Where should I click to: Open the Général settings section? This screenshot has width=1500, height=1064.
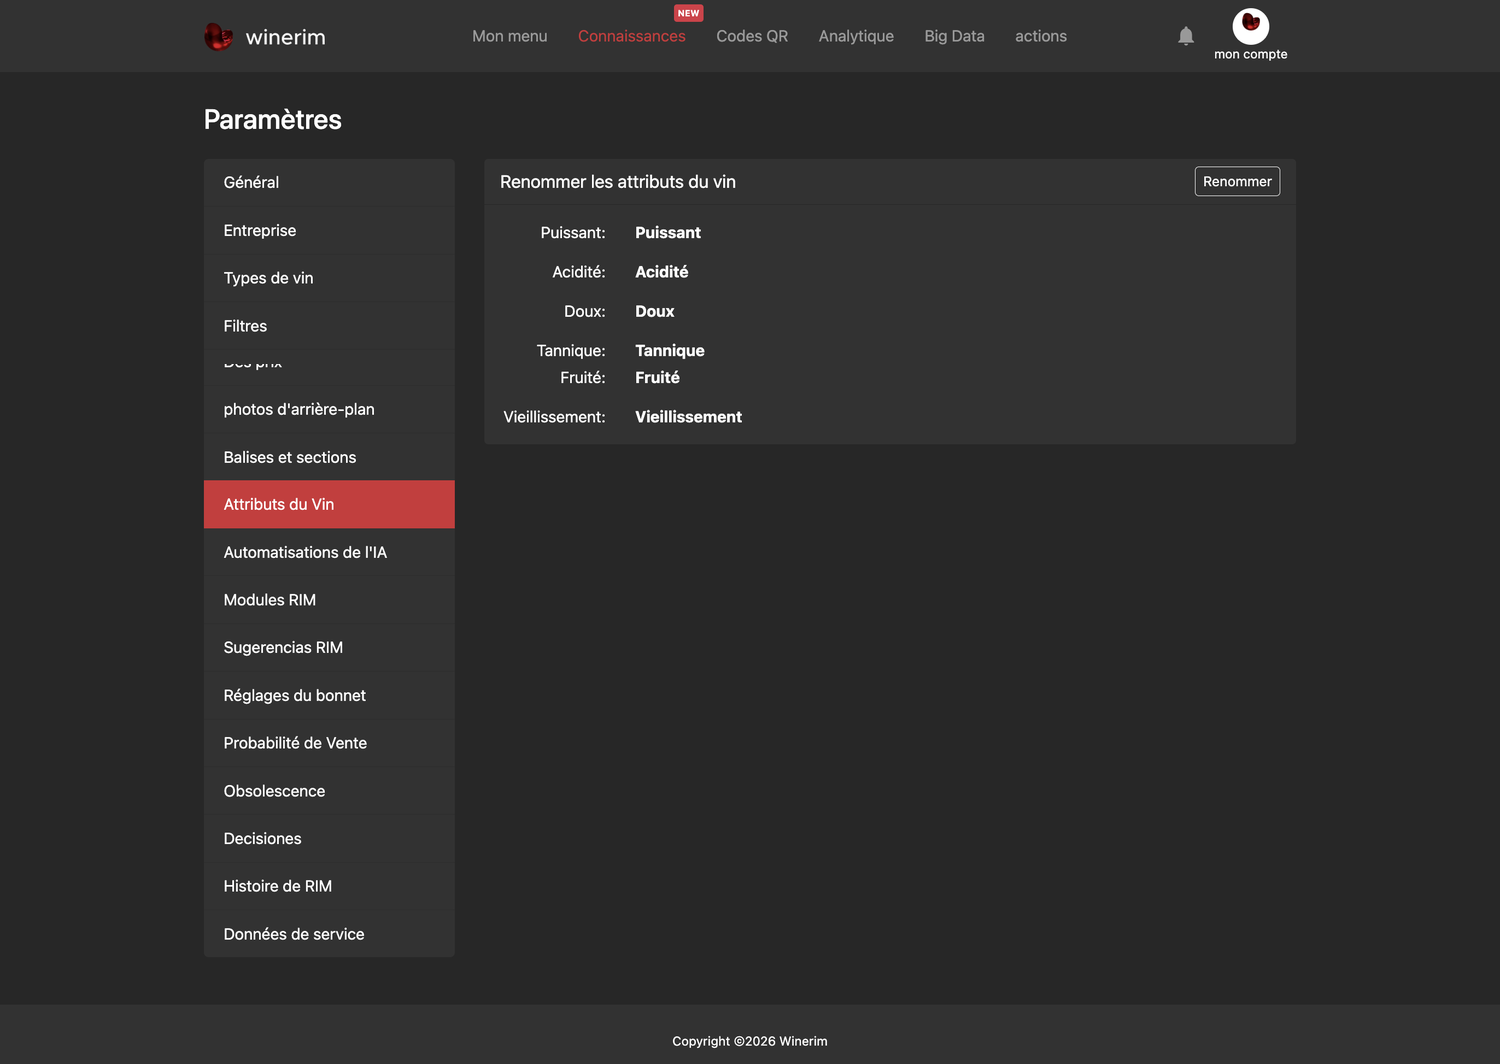pos(329,182)
